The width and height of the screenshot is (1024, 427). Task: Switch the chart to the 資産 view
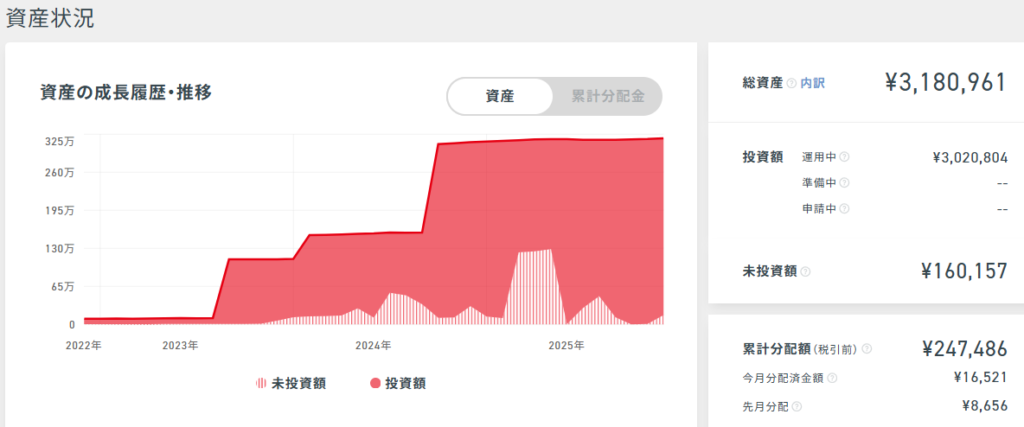[x=500, y=97]
